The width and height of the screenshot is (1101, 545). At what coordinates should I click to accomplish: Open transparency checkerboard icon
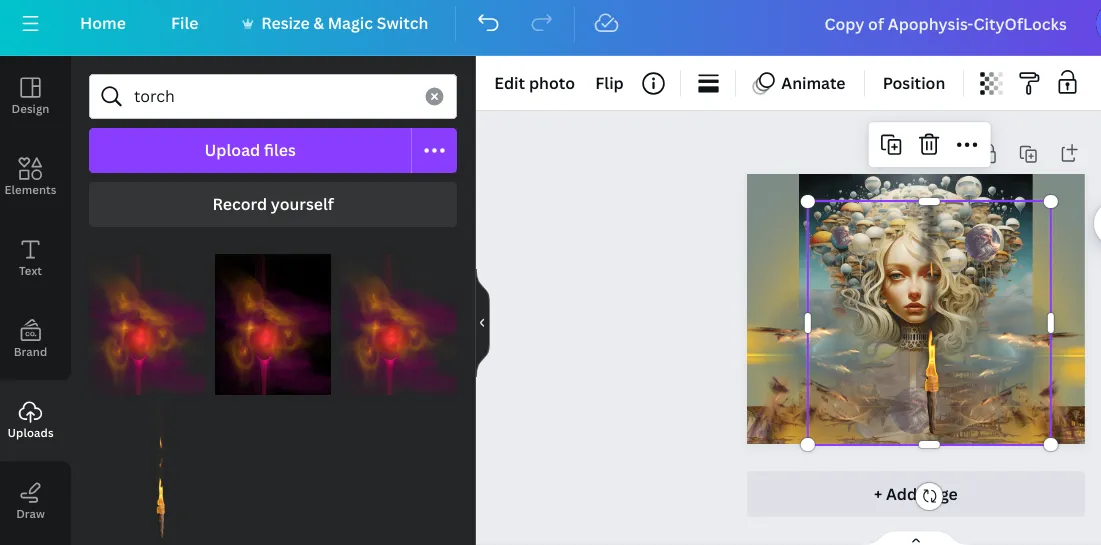[991, 84]
